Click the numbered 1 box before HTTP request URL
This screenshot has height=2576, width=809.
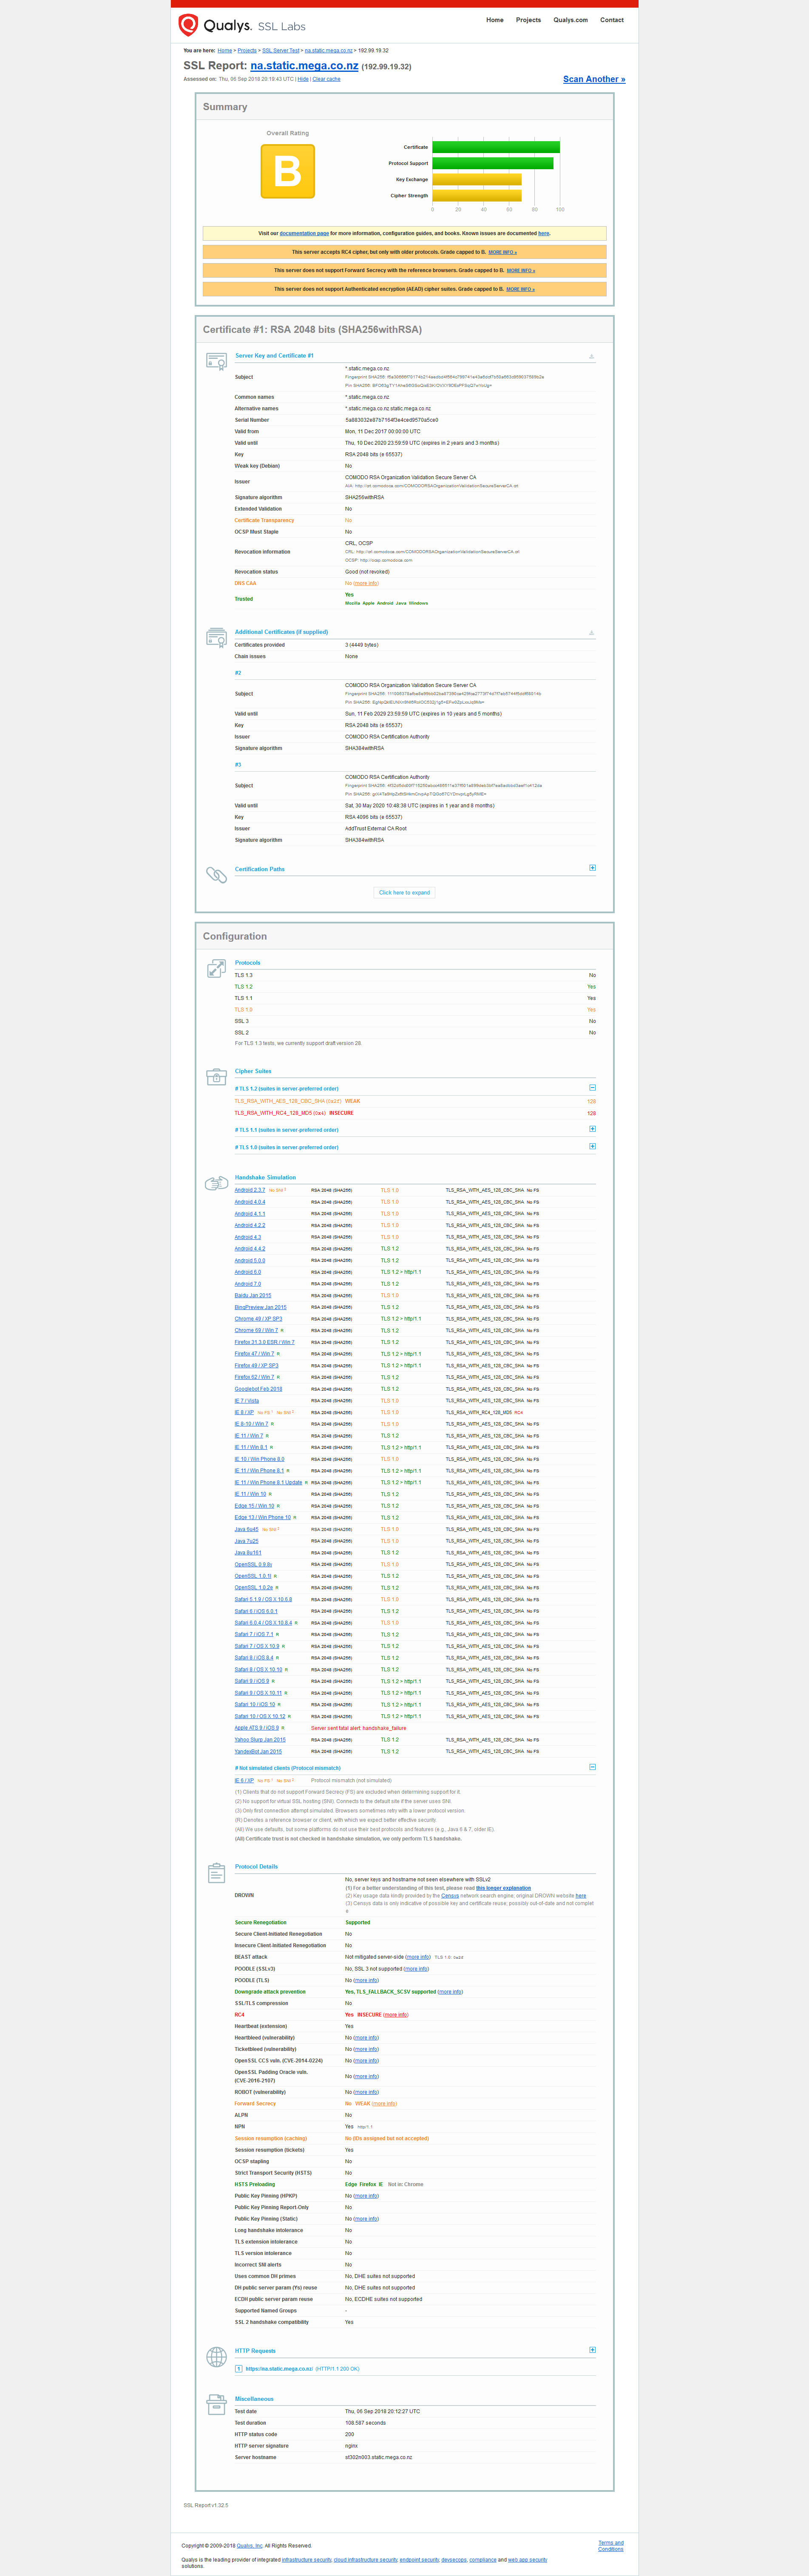pyautogui.click(x=239, y=2369)
